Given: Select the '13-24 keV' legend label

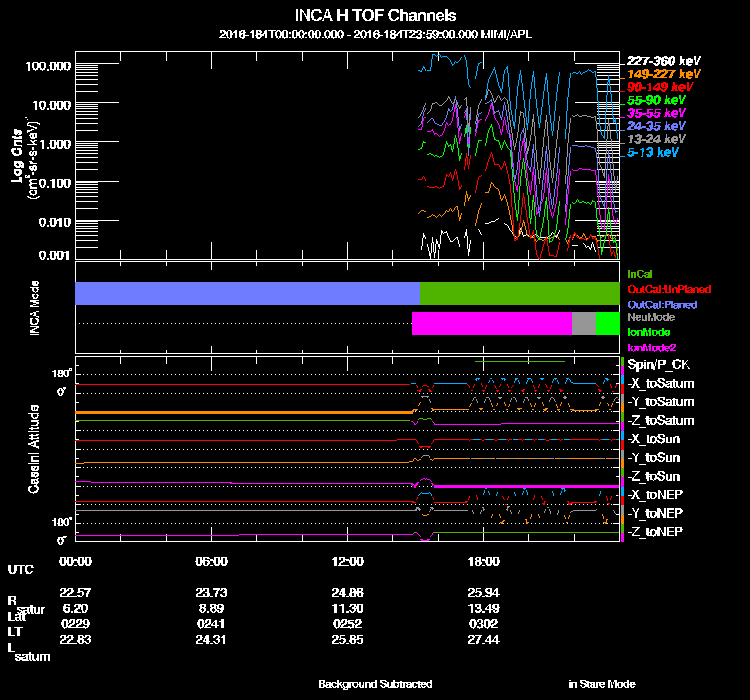Looking at the screenshot, I should coord(656,139).
